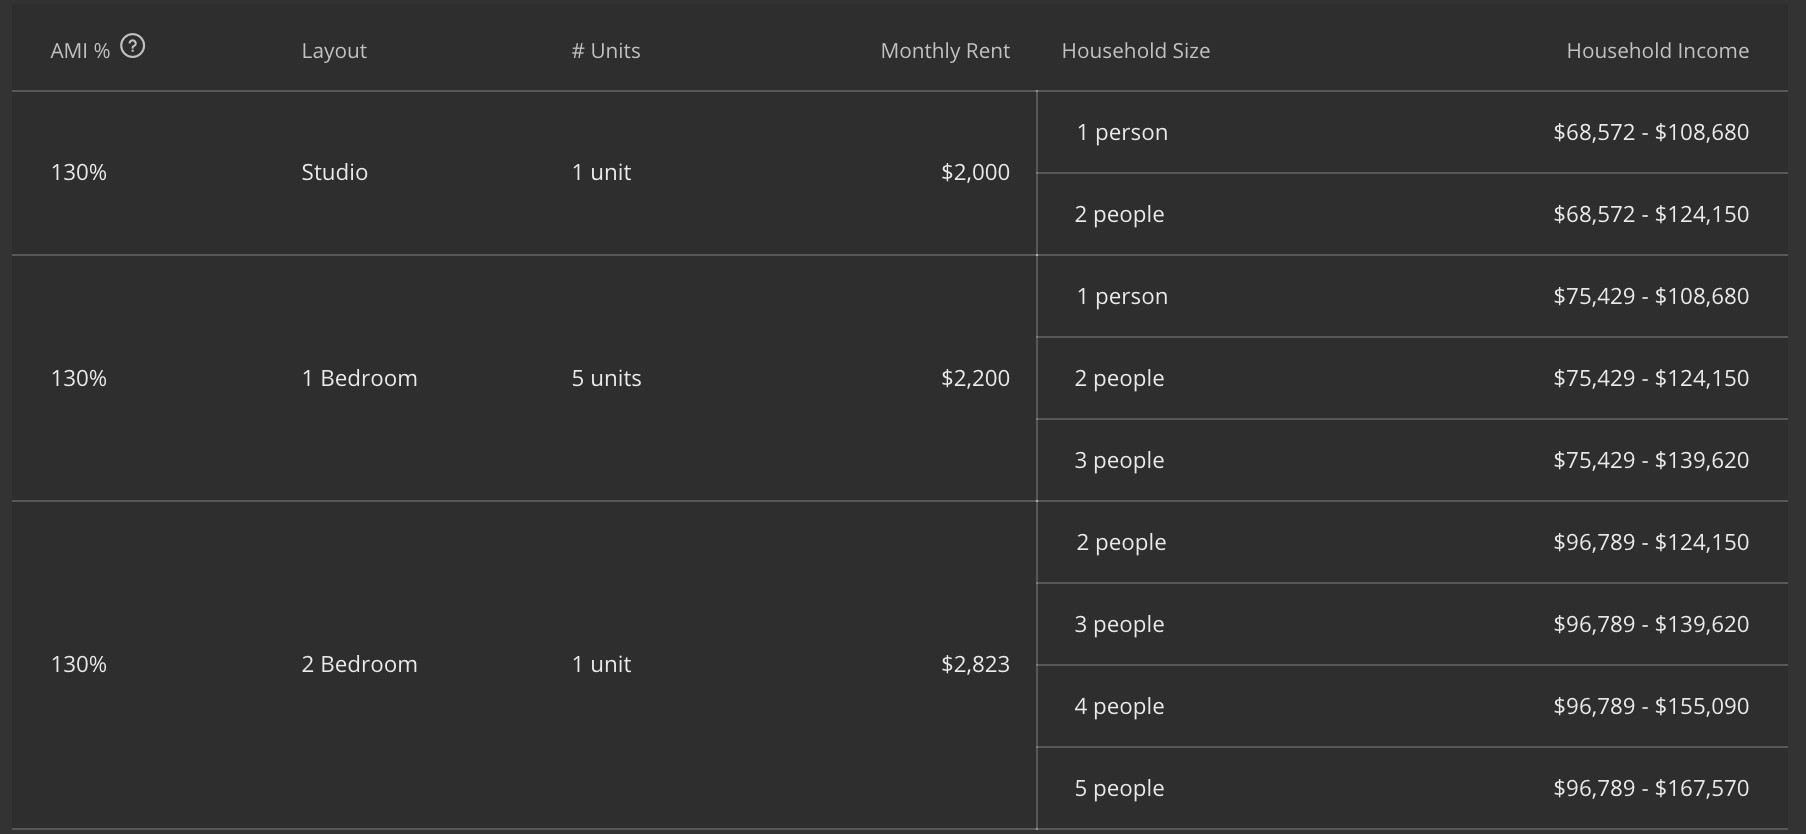Select the AMI % column header
The height and width of the screenshot is (834, 1806).
(80, 51)
